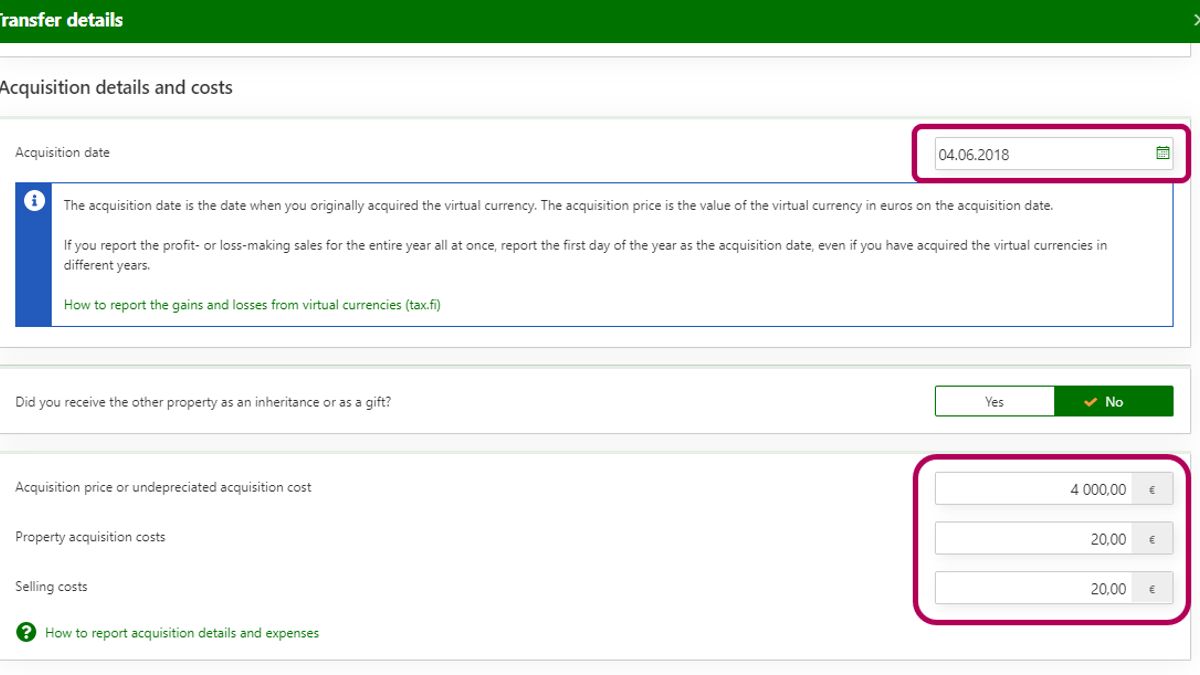Select No for inheritance or gift
Viewport: 1200px width, 675px height.
[1113, 402]
